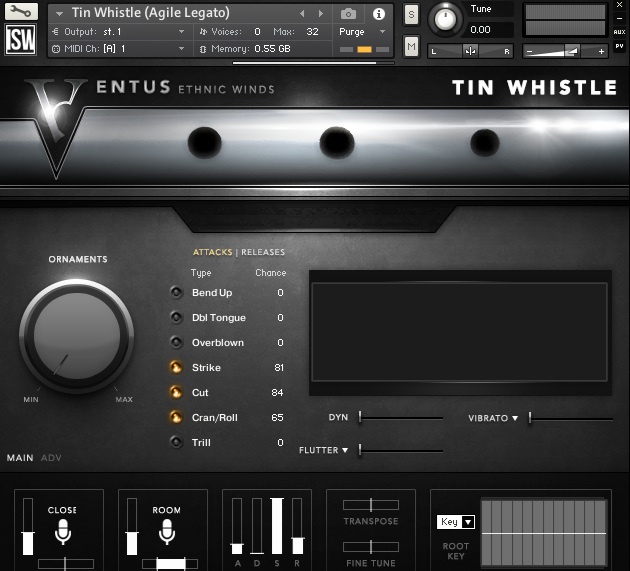Viewport: 630px width, 571px height.
Task: Click the pan center marker icon
Action: tap(470, 51)
